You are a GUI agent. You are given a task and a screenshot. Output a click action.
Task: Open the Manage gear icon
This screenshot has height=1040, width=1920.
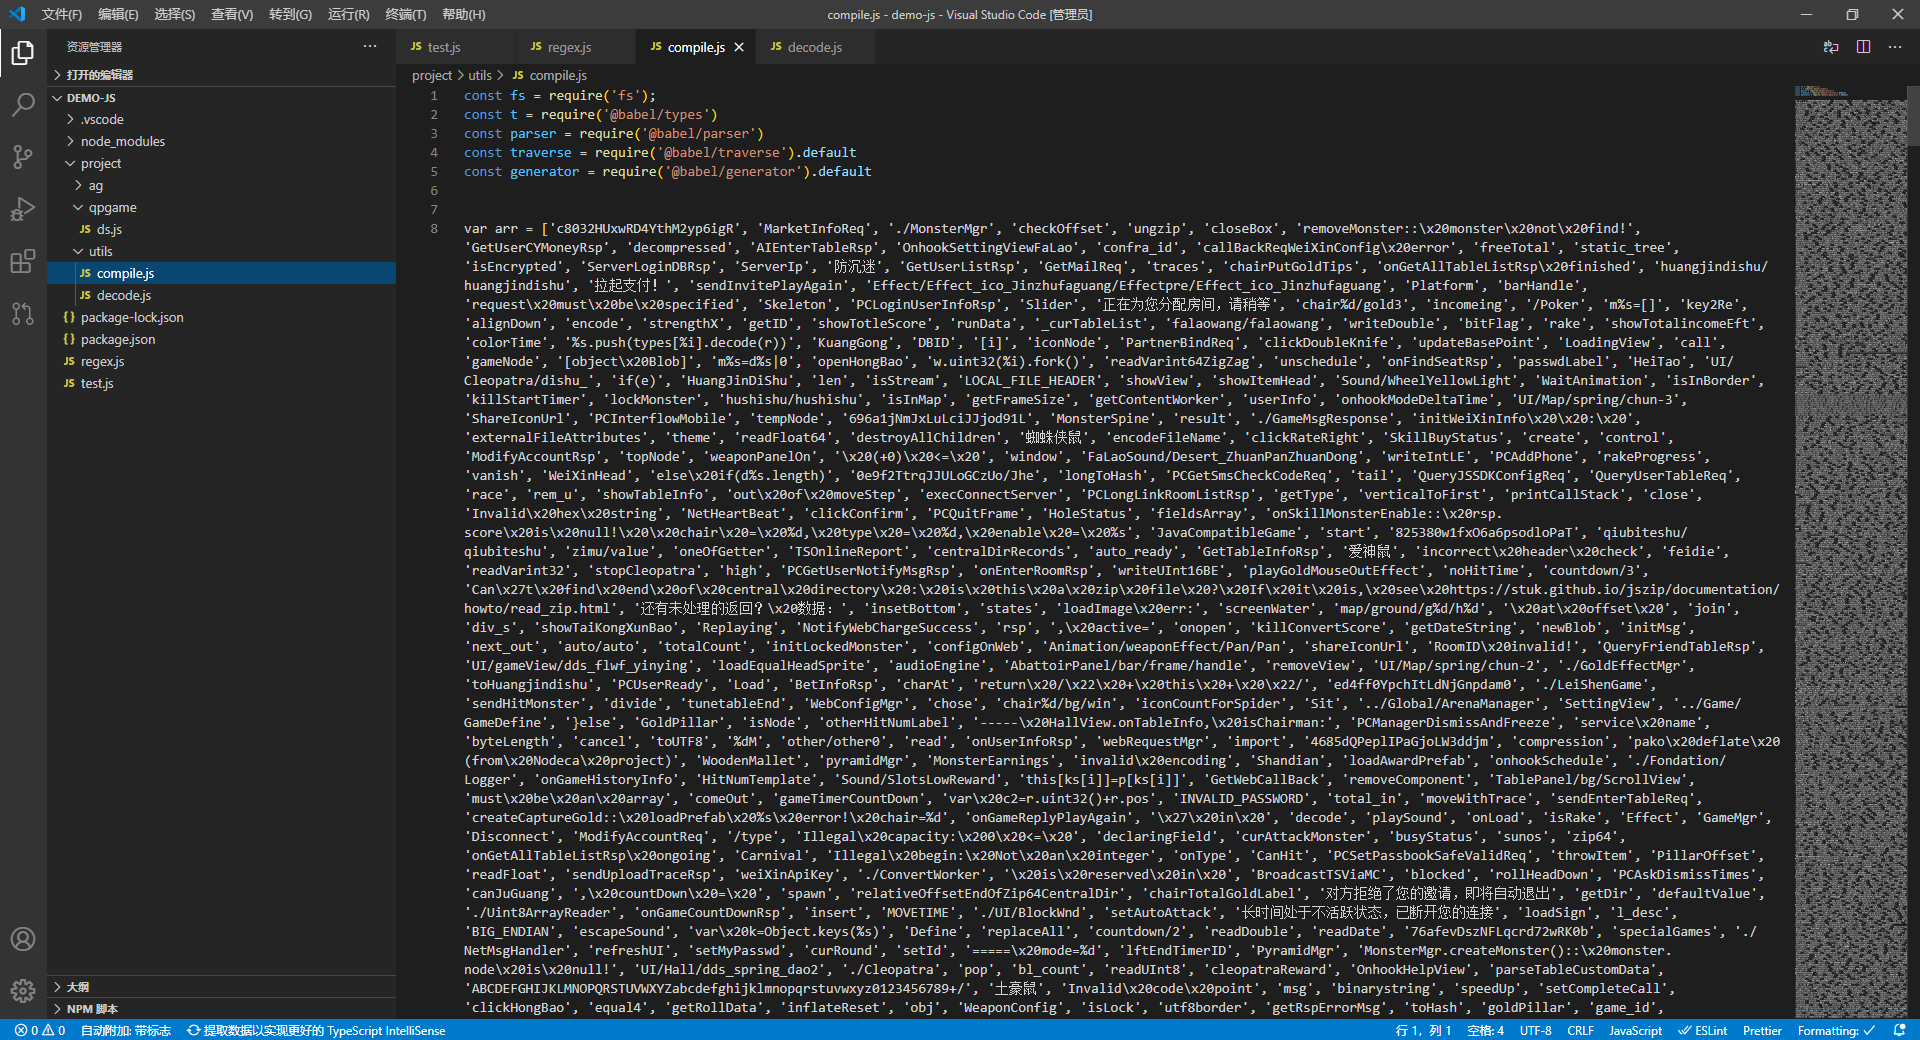(x=23, y=991)
